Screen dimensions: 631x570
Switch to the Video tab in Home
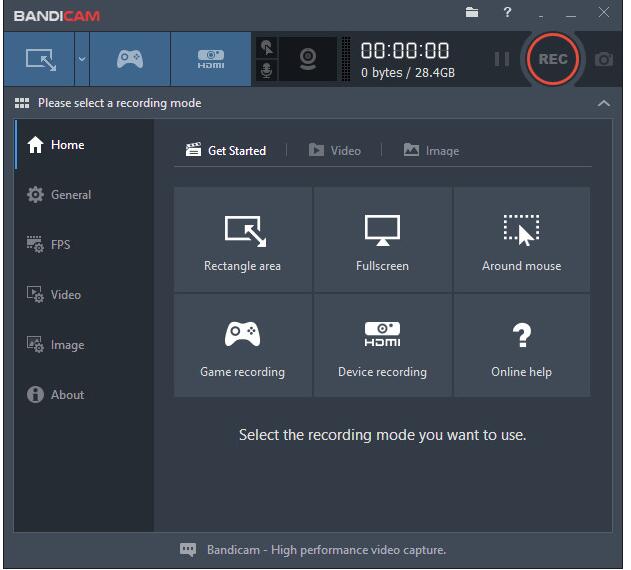point(335,151)
